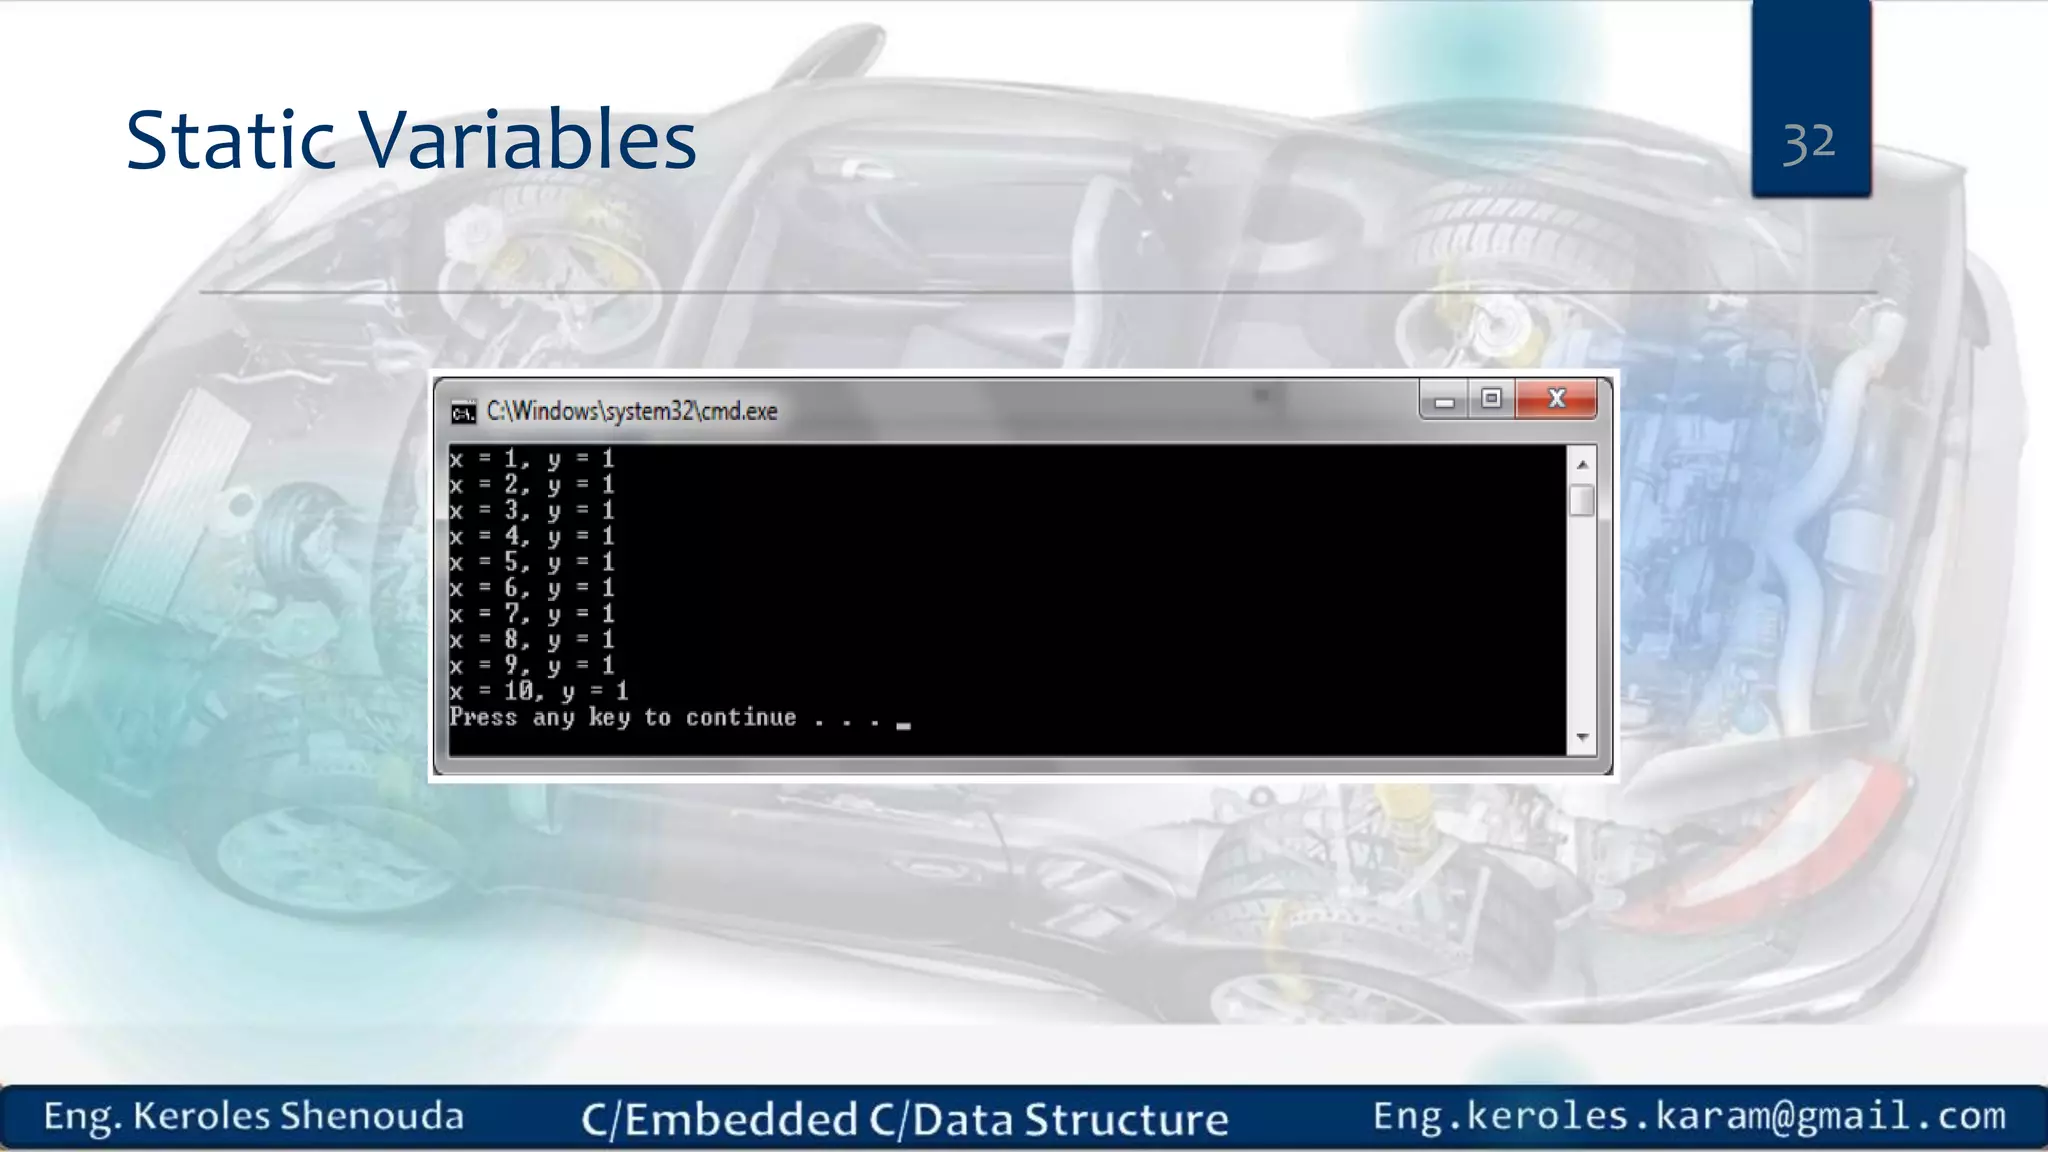The width and height of the screenshot is (2048, 1152).
Task: Click the 'Eng. Keroles Shenouda' footer text
Action: [254, 1116]
